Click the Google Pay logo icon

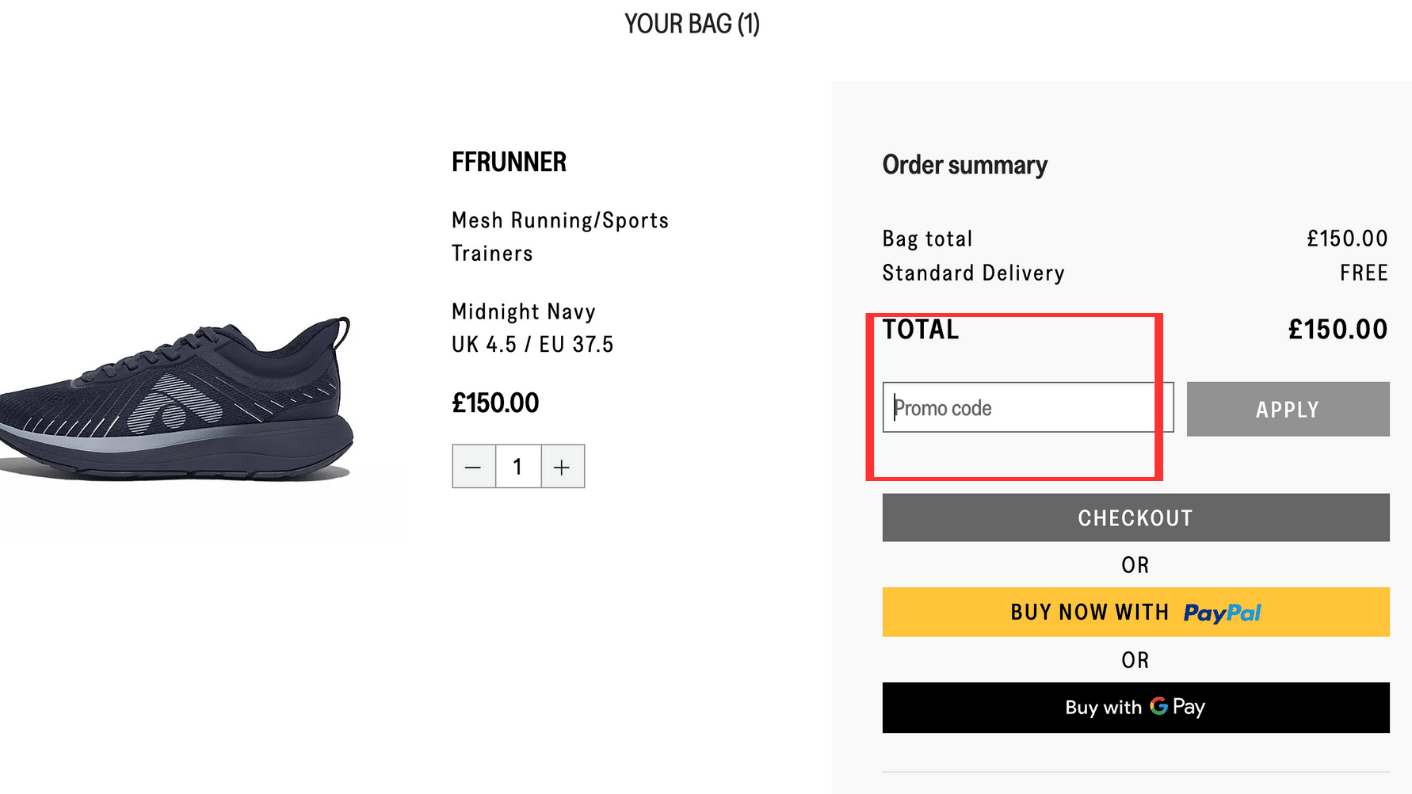[1160, 707]
